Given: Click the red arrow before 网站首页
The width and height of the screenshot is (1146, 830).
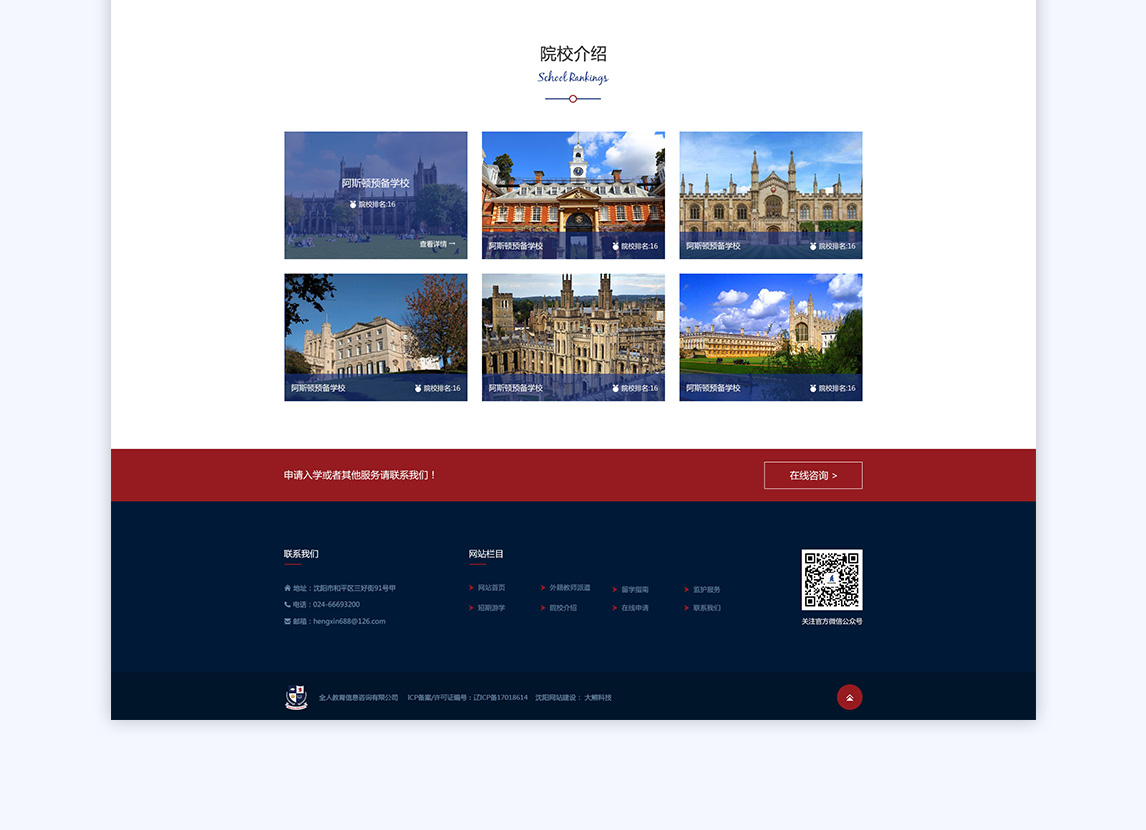Looking at the screenshot, I should [471, 588].
